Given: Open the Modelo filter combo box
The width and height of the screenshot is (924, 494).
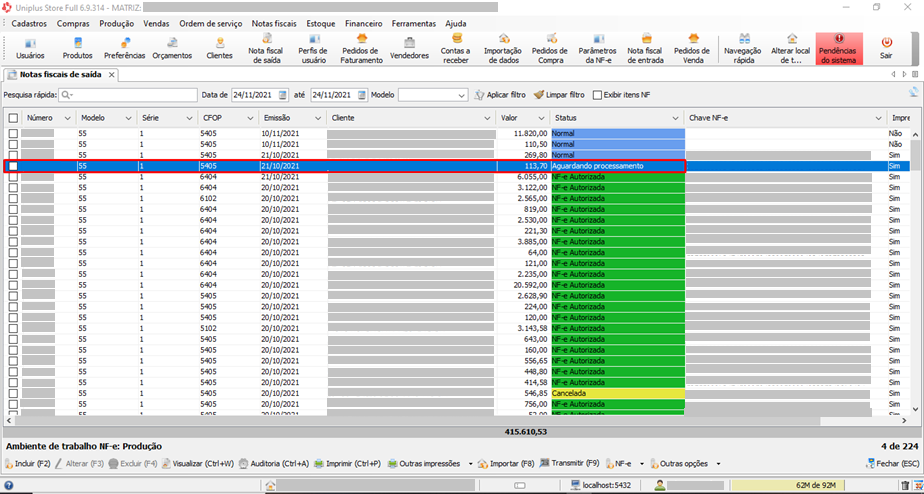Looking at the screenshot, I should pos(433,95).
